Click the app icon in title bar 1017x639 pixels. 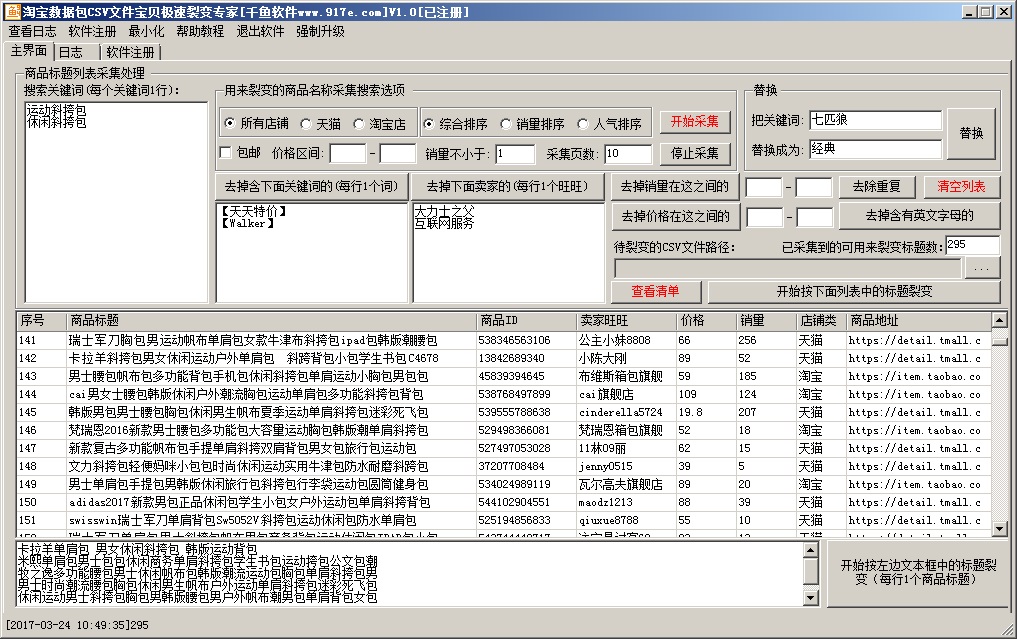click(11, 11)
